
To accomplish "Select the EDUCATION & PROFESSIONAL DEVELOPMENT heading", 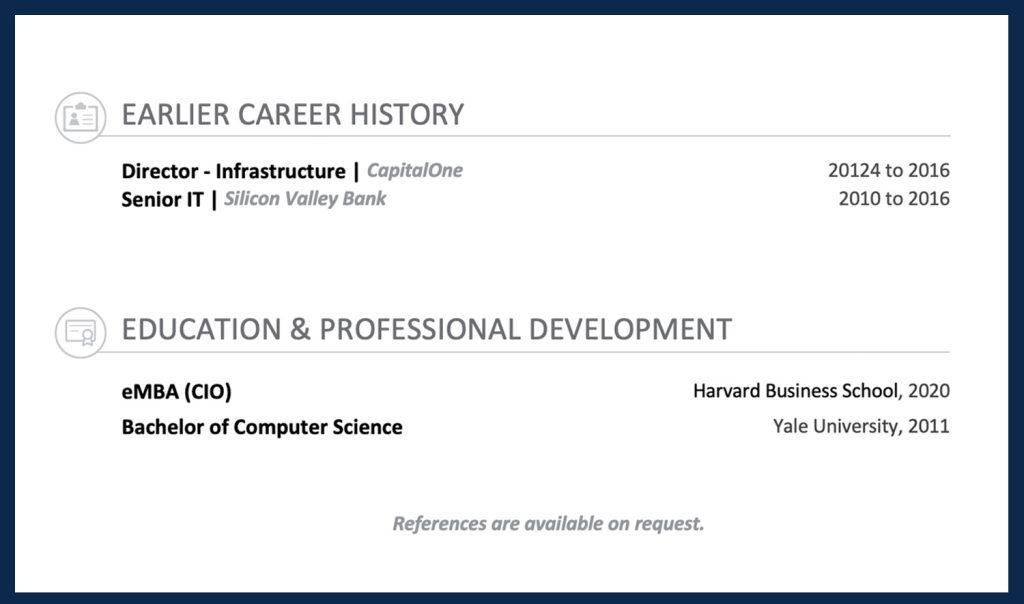I will (x=426, y=329).
